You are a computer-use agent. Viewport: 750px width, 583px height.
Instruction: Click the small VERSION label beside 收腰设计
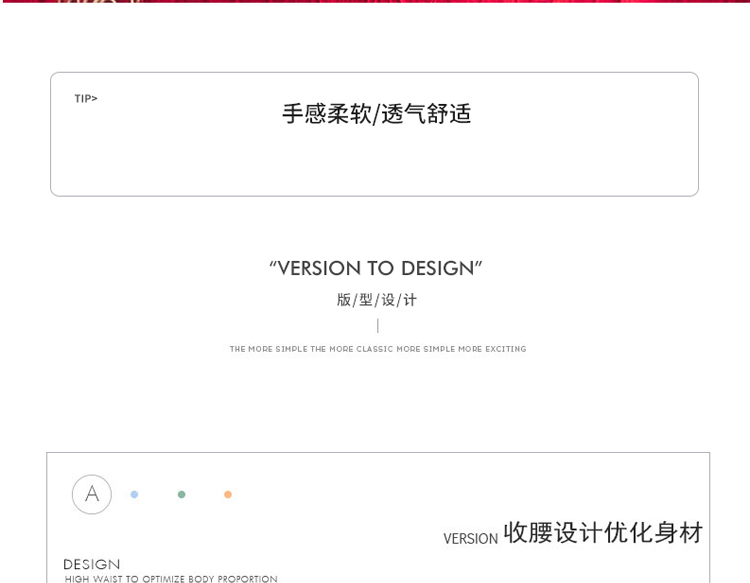tap(470, 539)
